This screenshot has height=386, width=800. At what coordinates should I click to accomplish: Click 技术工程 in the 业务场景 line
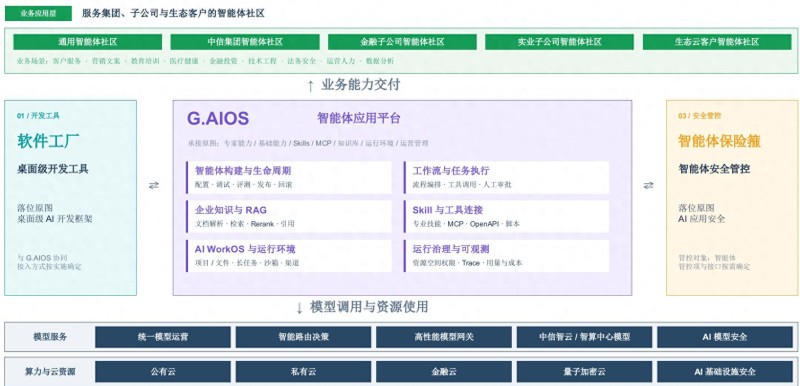[262, 61]
